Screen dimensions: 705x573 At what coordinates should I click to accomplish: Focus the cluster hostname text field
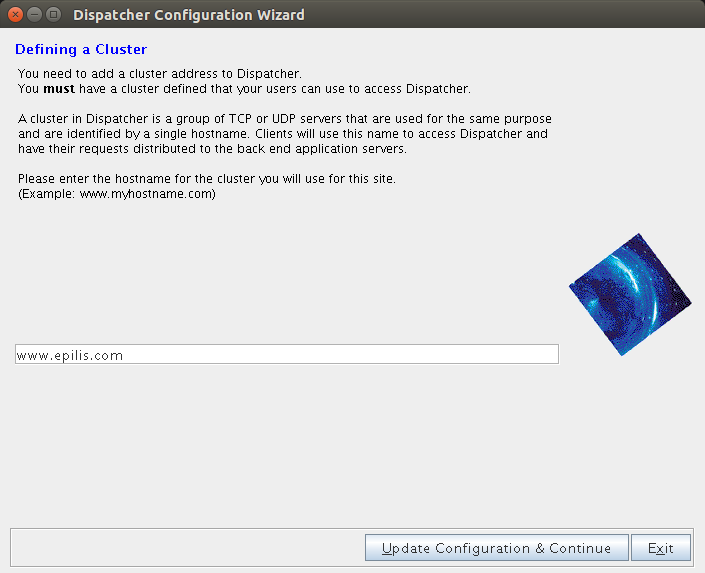pos(287,354)
